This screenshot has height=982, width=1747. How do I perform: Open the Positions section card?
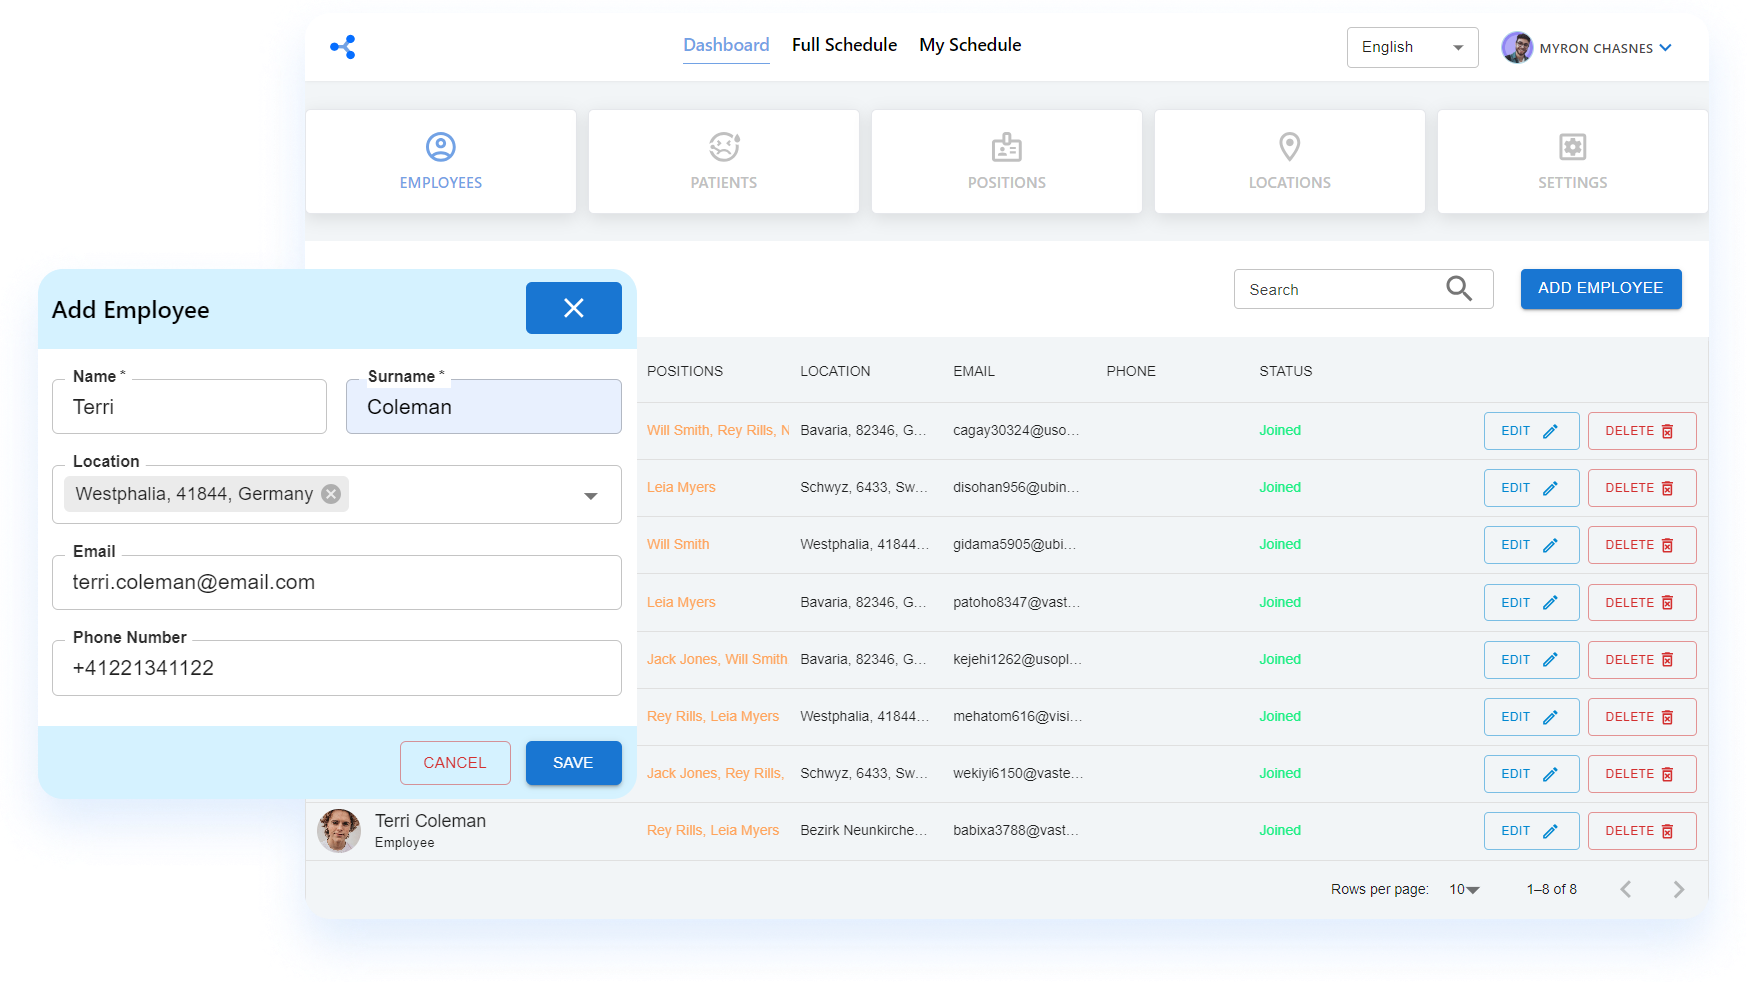click(1006, 161)
